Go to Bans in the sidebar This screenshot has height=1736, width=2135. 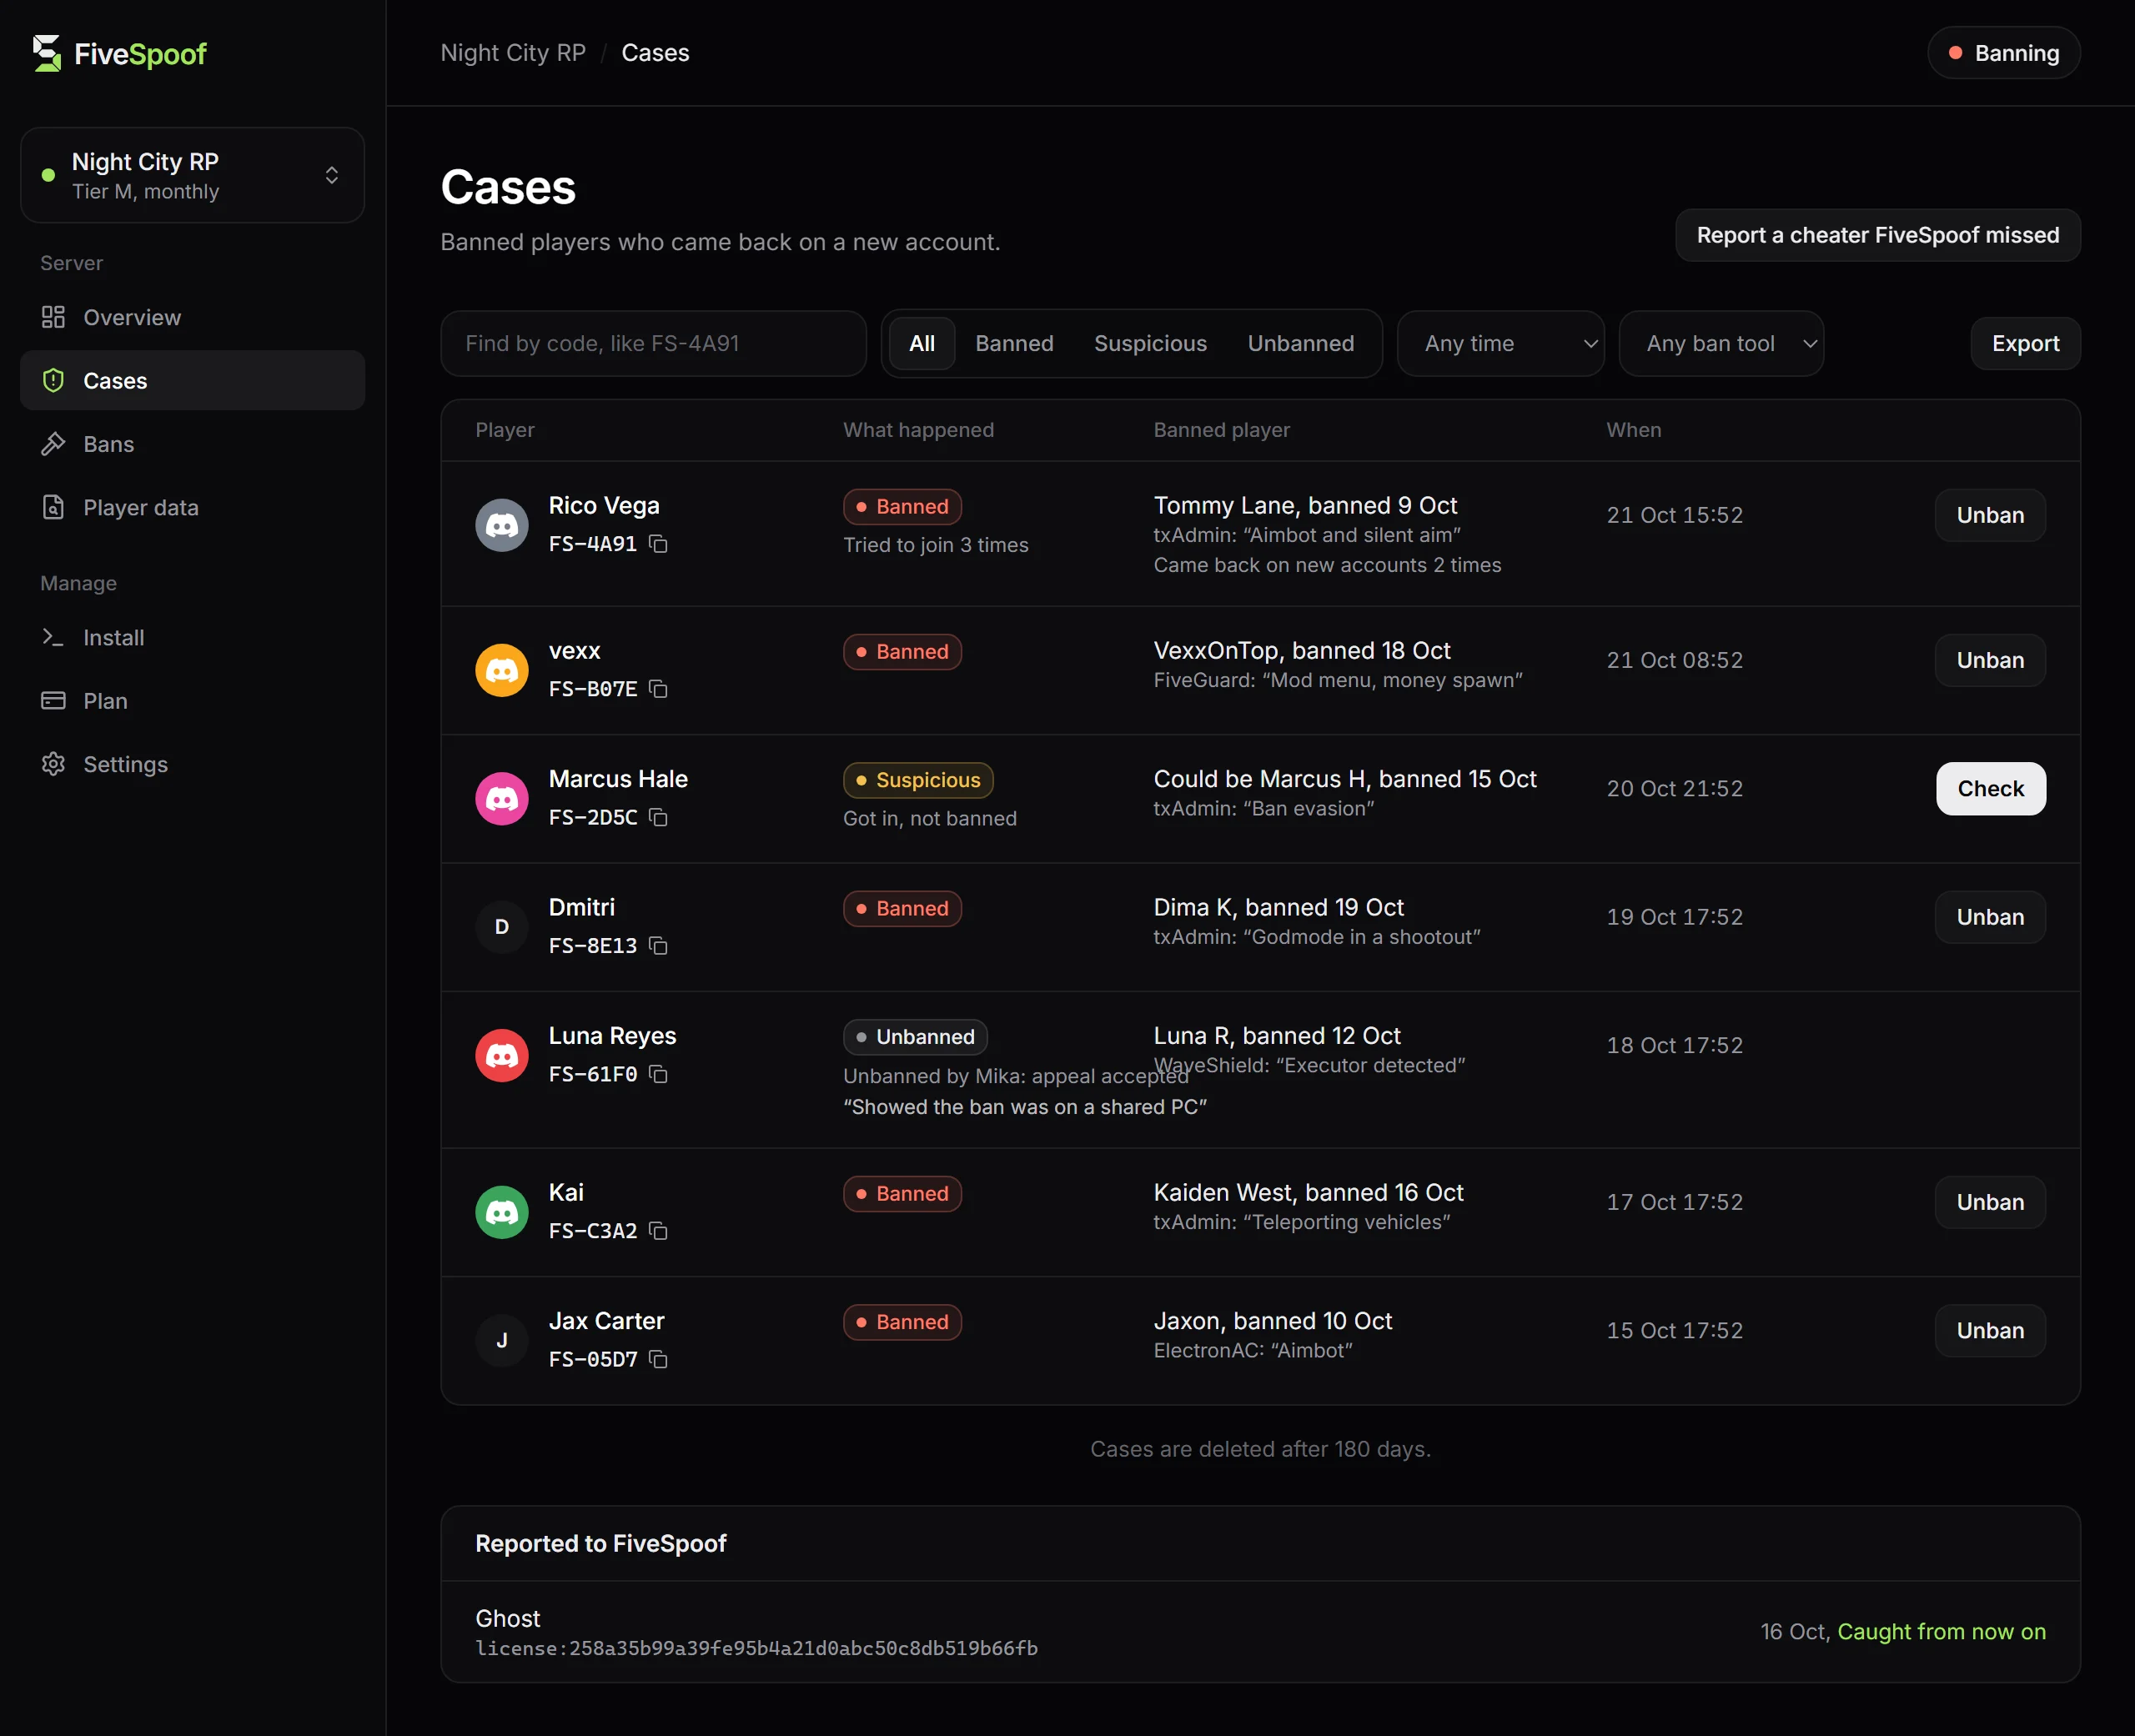192,444
